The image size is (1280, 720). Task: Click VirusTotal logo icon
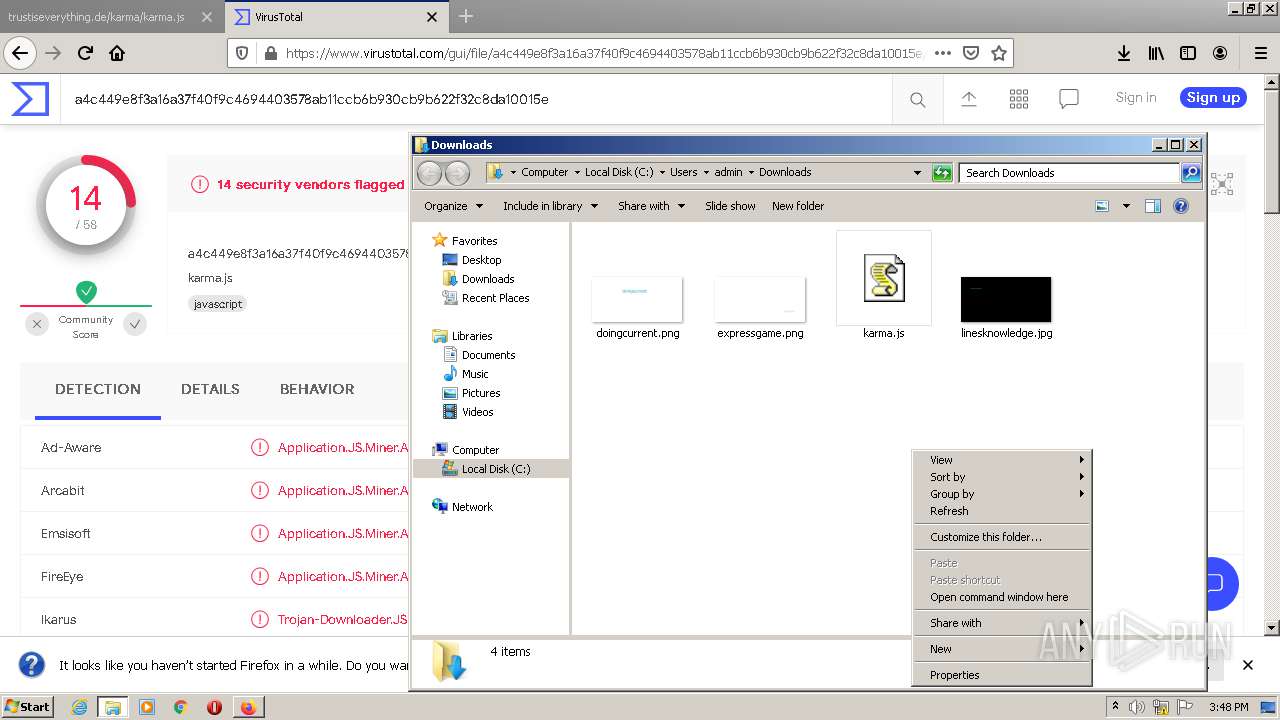(30, 98)
